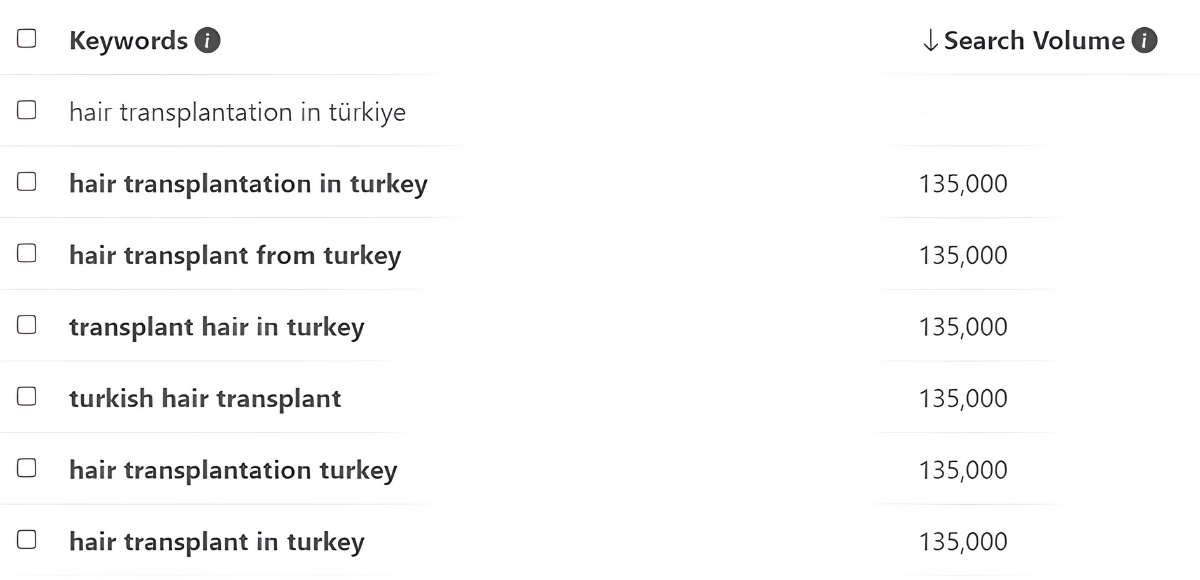Click the 'hair transplant in turkey' keyword

(216, 542)
